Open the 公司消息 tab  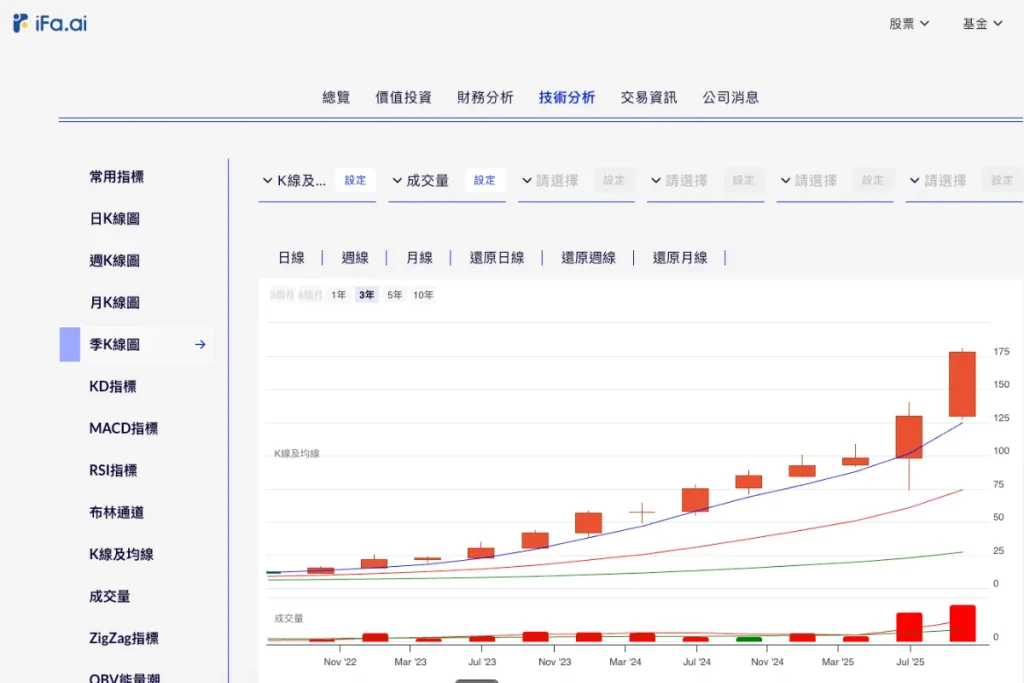point(731,97)
